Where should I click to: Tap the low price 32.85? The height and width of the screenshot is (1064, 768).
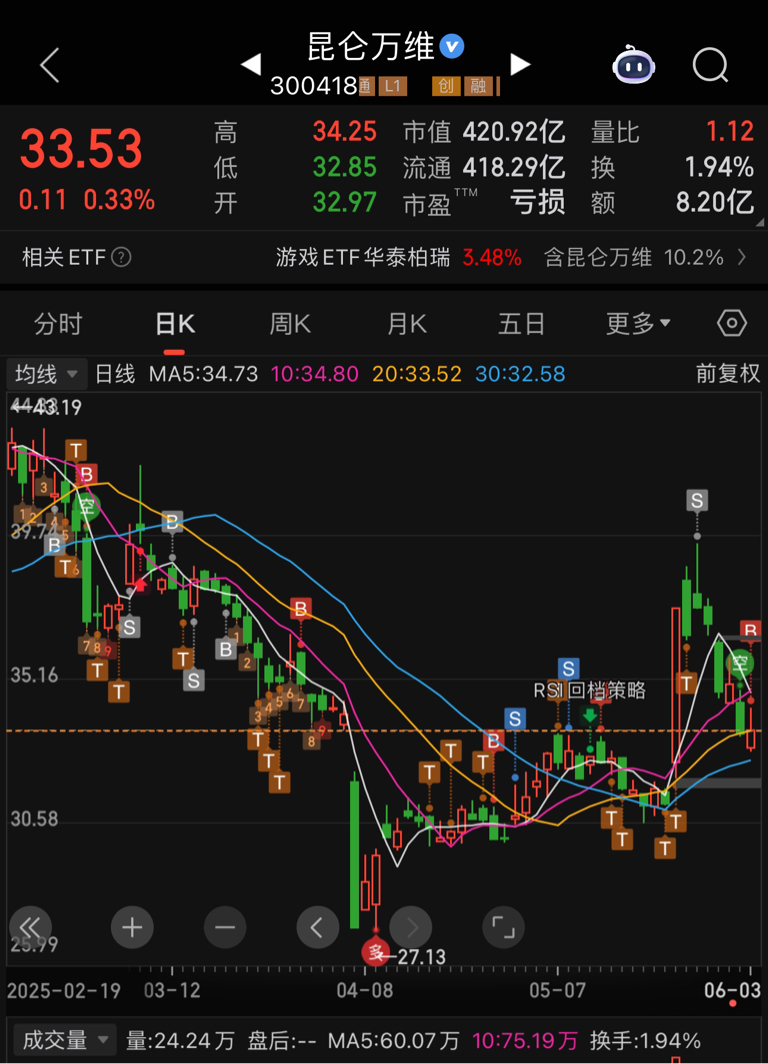(x=344, y=167)
